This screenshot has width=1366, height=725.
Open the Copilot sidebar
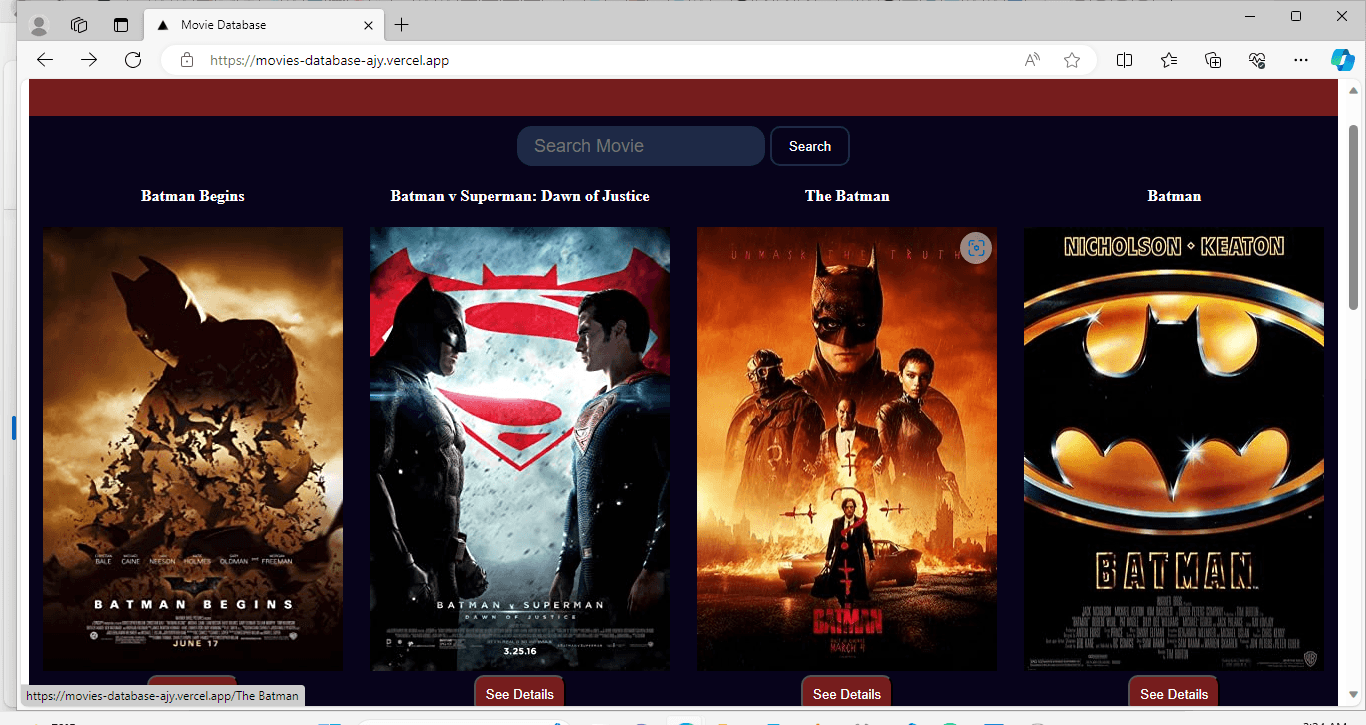point(1342,60)
